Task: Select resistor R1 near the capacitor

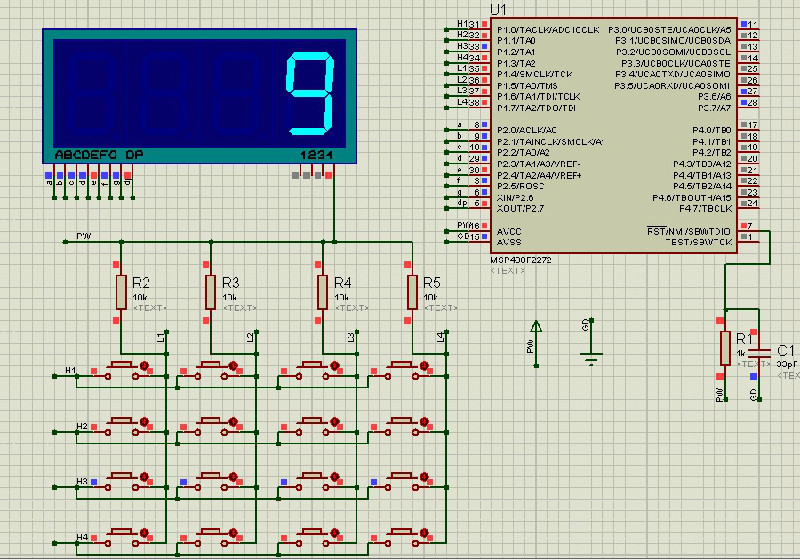Action: pos(725,348)
